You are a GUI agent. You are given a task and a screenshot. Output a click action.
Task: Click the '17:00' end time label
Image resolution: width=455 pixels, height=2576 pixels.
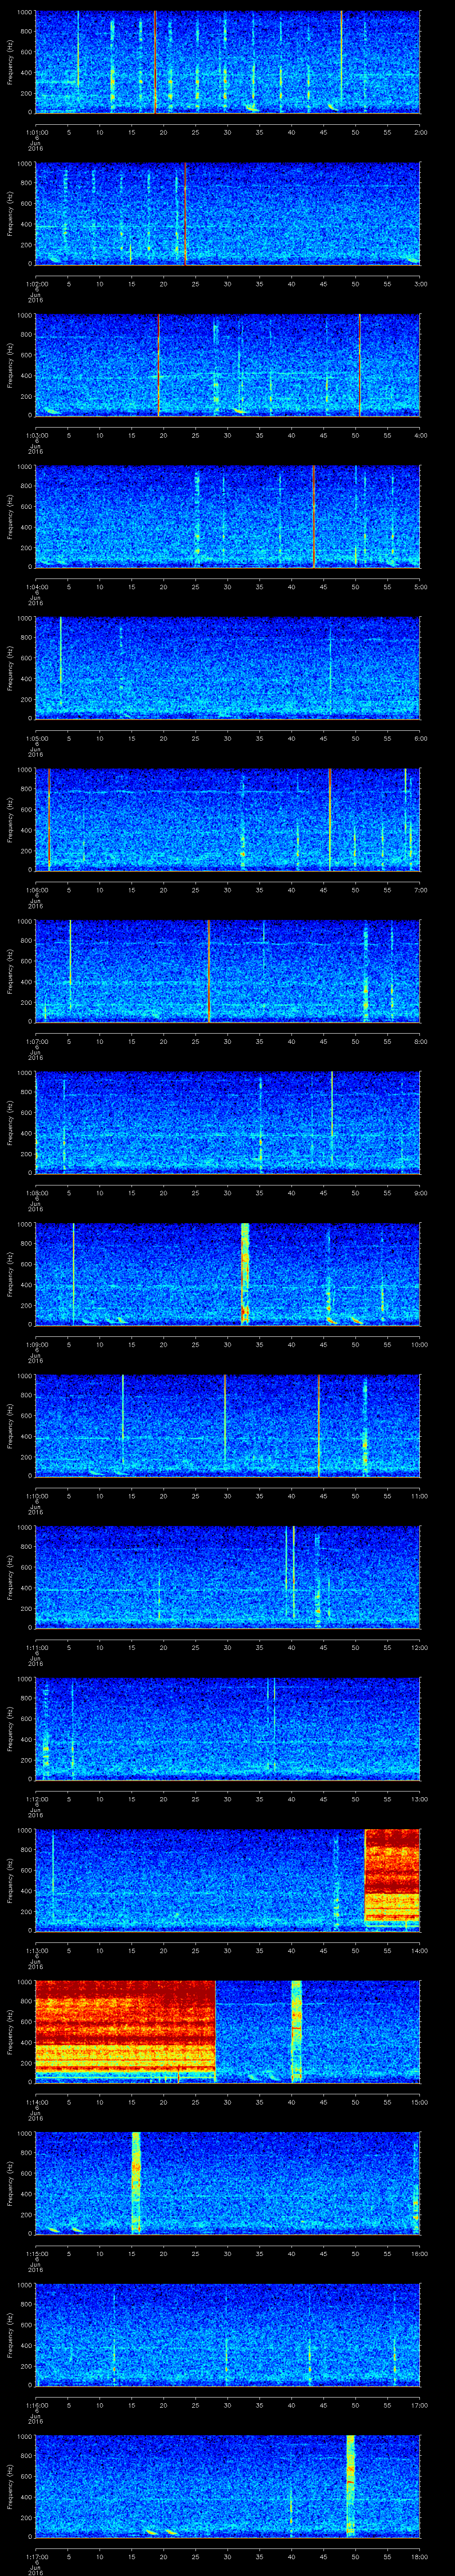(419, 2405)
